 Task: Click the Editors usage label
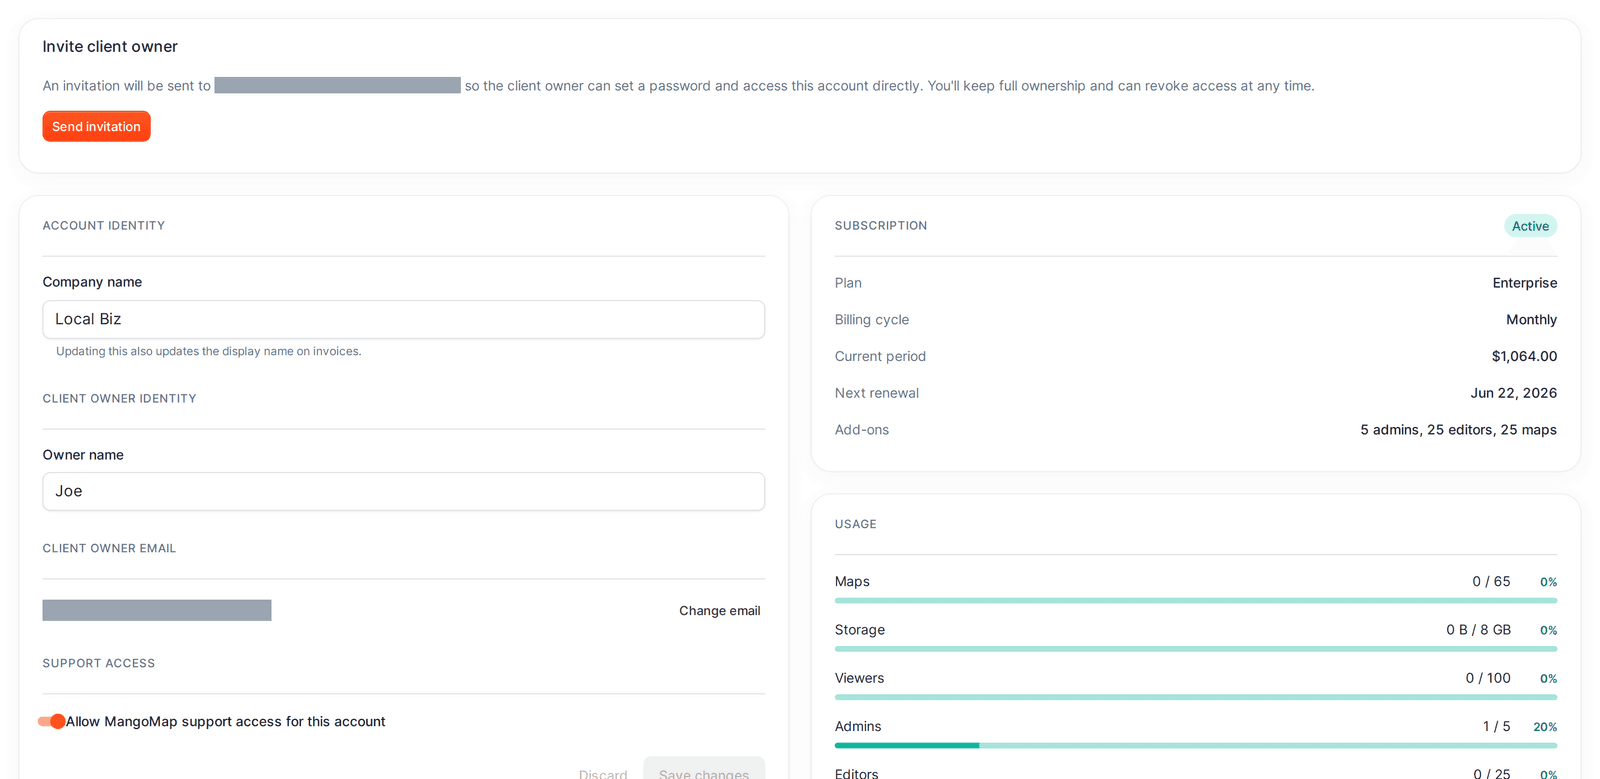point(857,774)
